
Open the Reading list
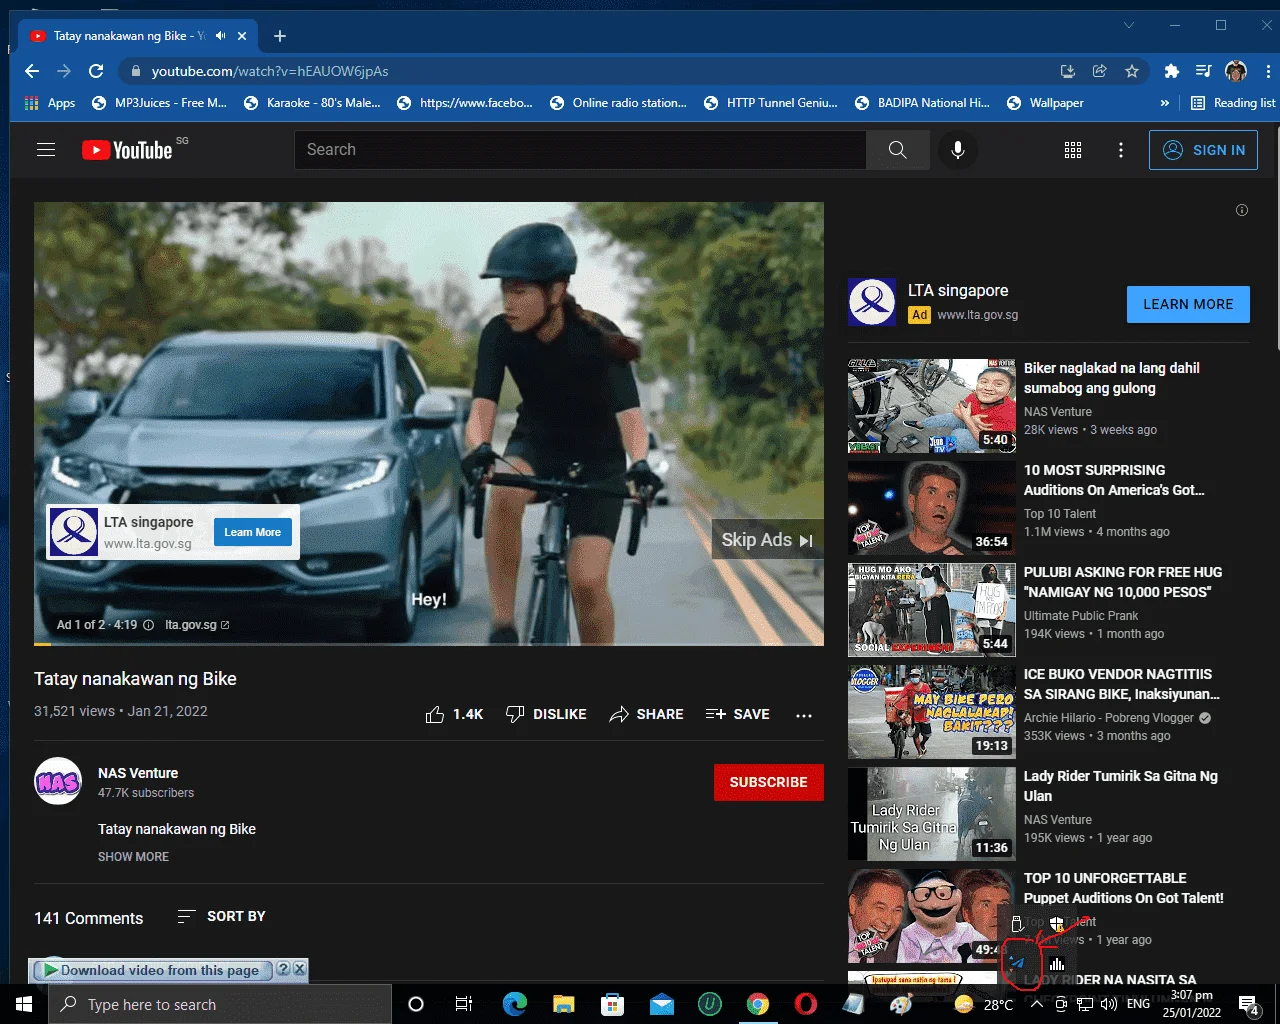(1233, 103)
